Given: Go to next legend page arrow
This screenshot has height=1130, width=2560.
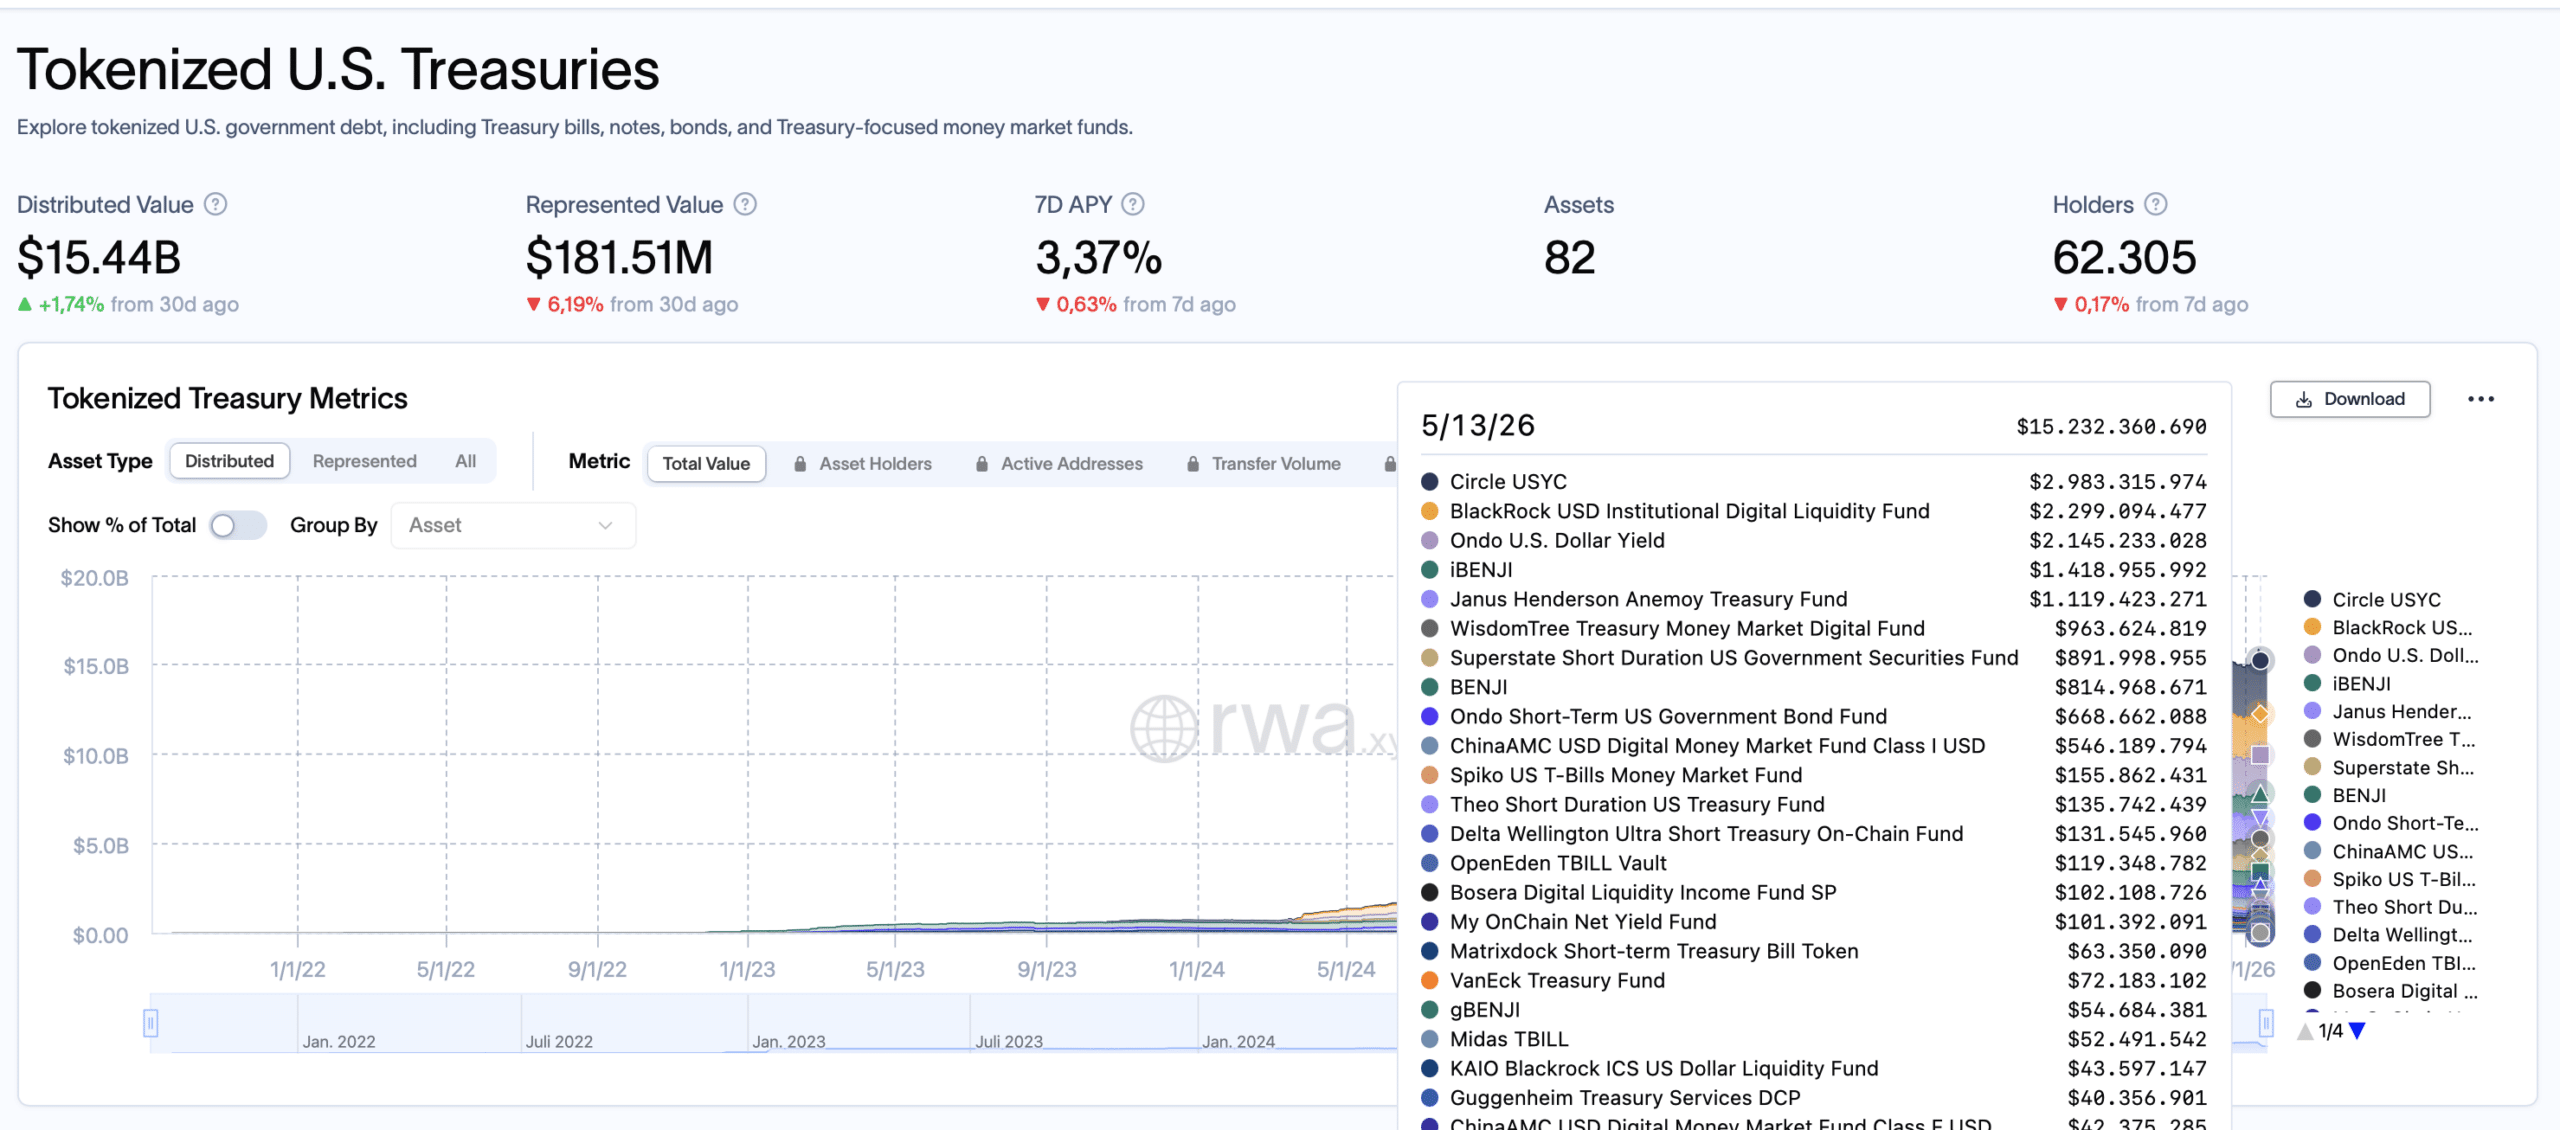Looking at the screenshot, I should 2357,1031.
